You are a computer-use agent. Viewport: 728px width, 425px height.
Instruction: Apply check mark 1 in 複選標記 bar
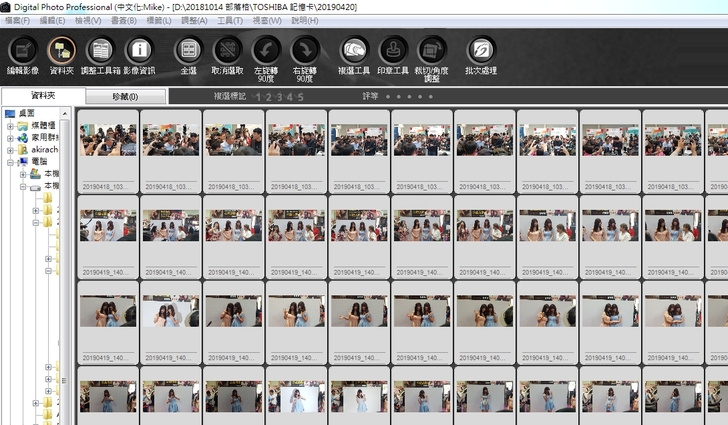coord(258,97)
